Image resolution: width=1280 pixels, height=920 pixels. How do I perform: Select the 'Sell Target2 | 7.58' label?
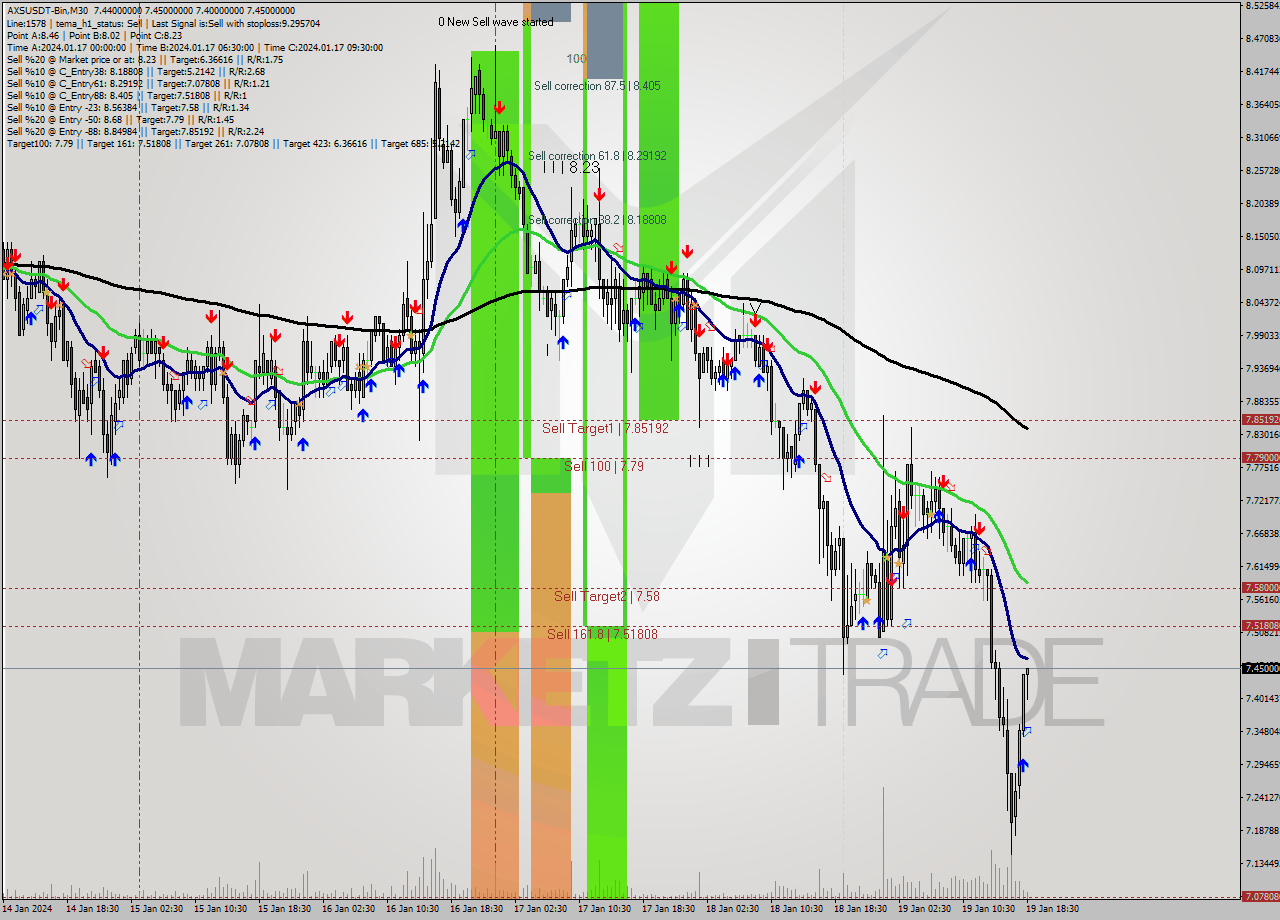point(606,596)
